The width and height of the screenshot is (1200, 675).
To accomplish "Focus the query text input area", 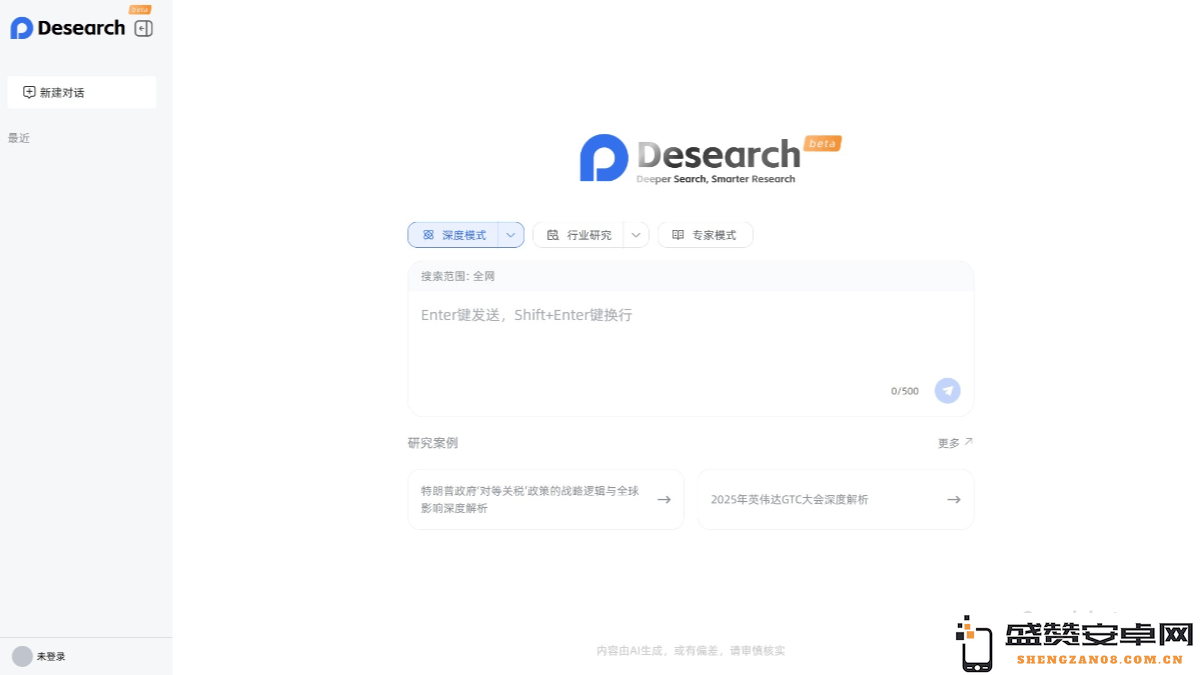I will tap(690, 335).
